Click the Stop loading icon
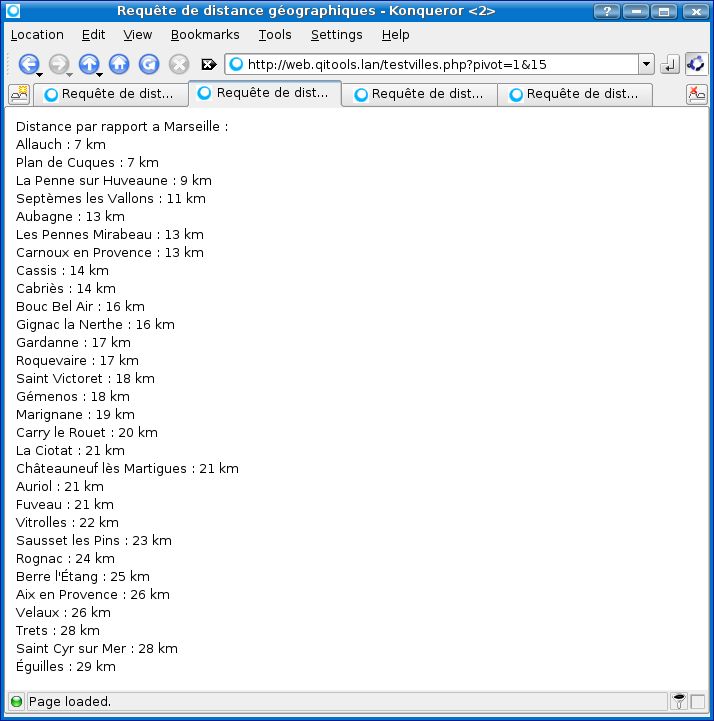Image resolution: width=714 pixels, height=721 pixels. 179,64
